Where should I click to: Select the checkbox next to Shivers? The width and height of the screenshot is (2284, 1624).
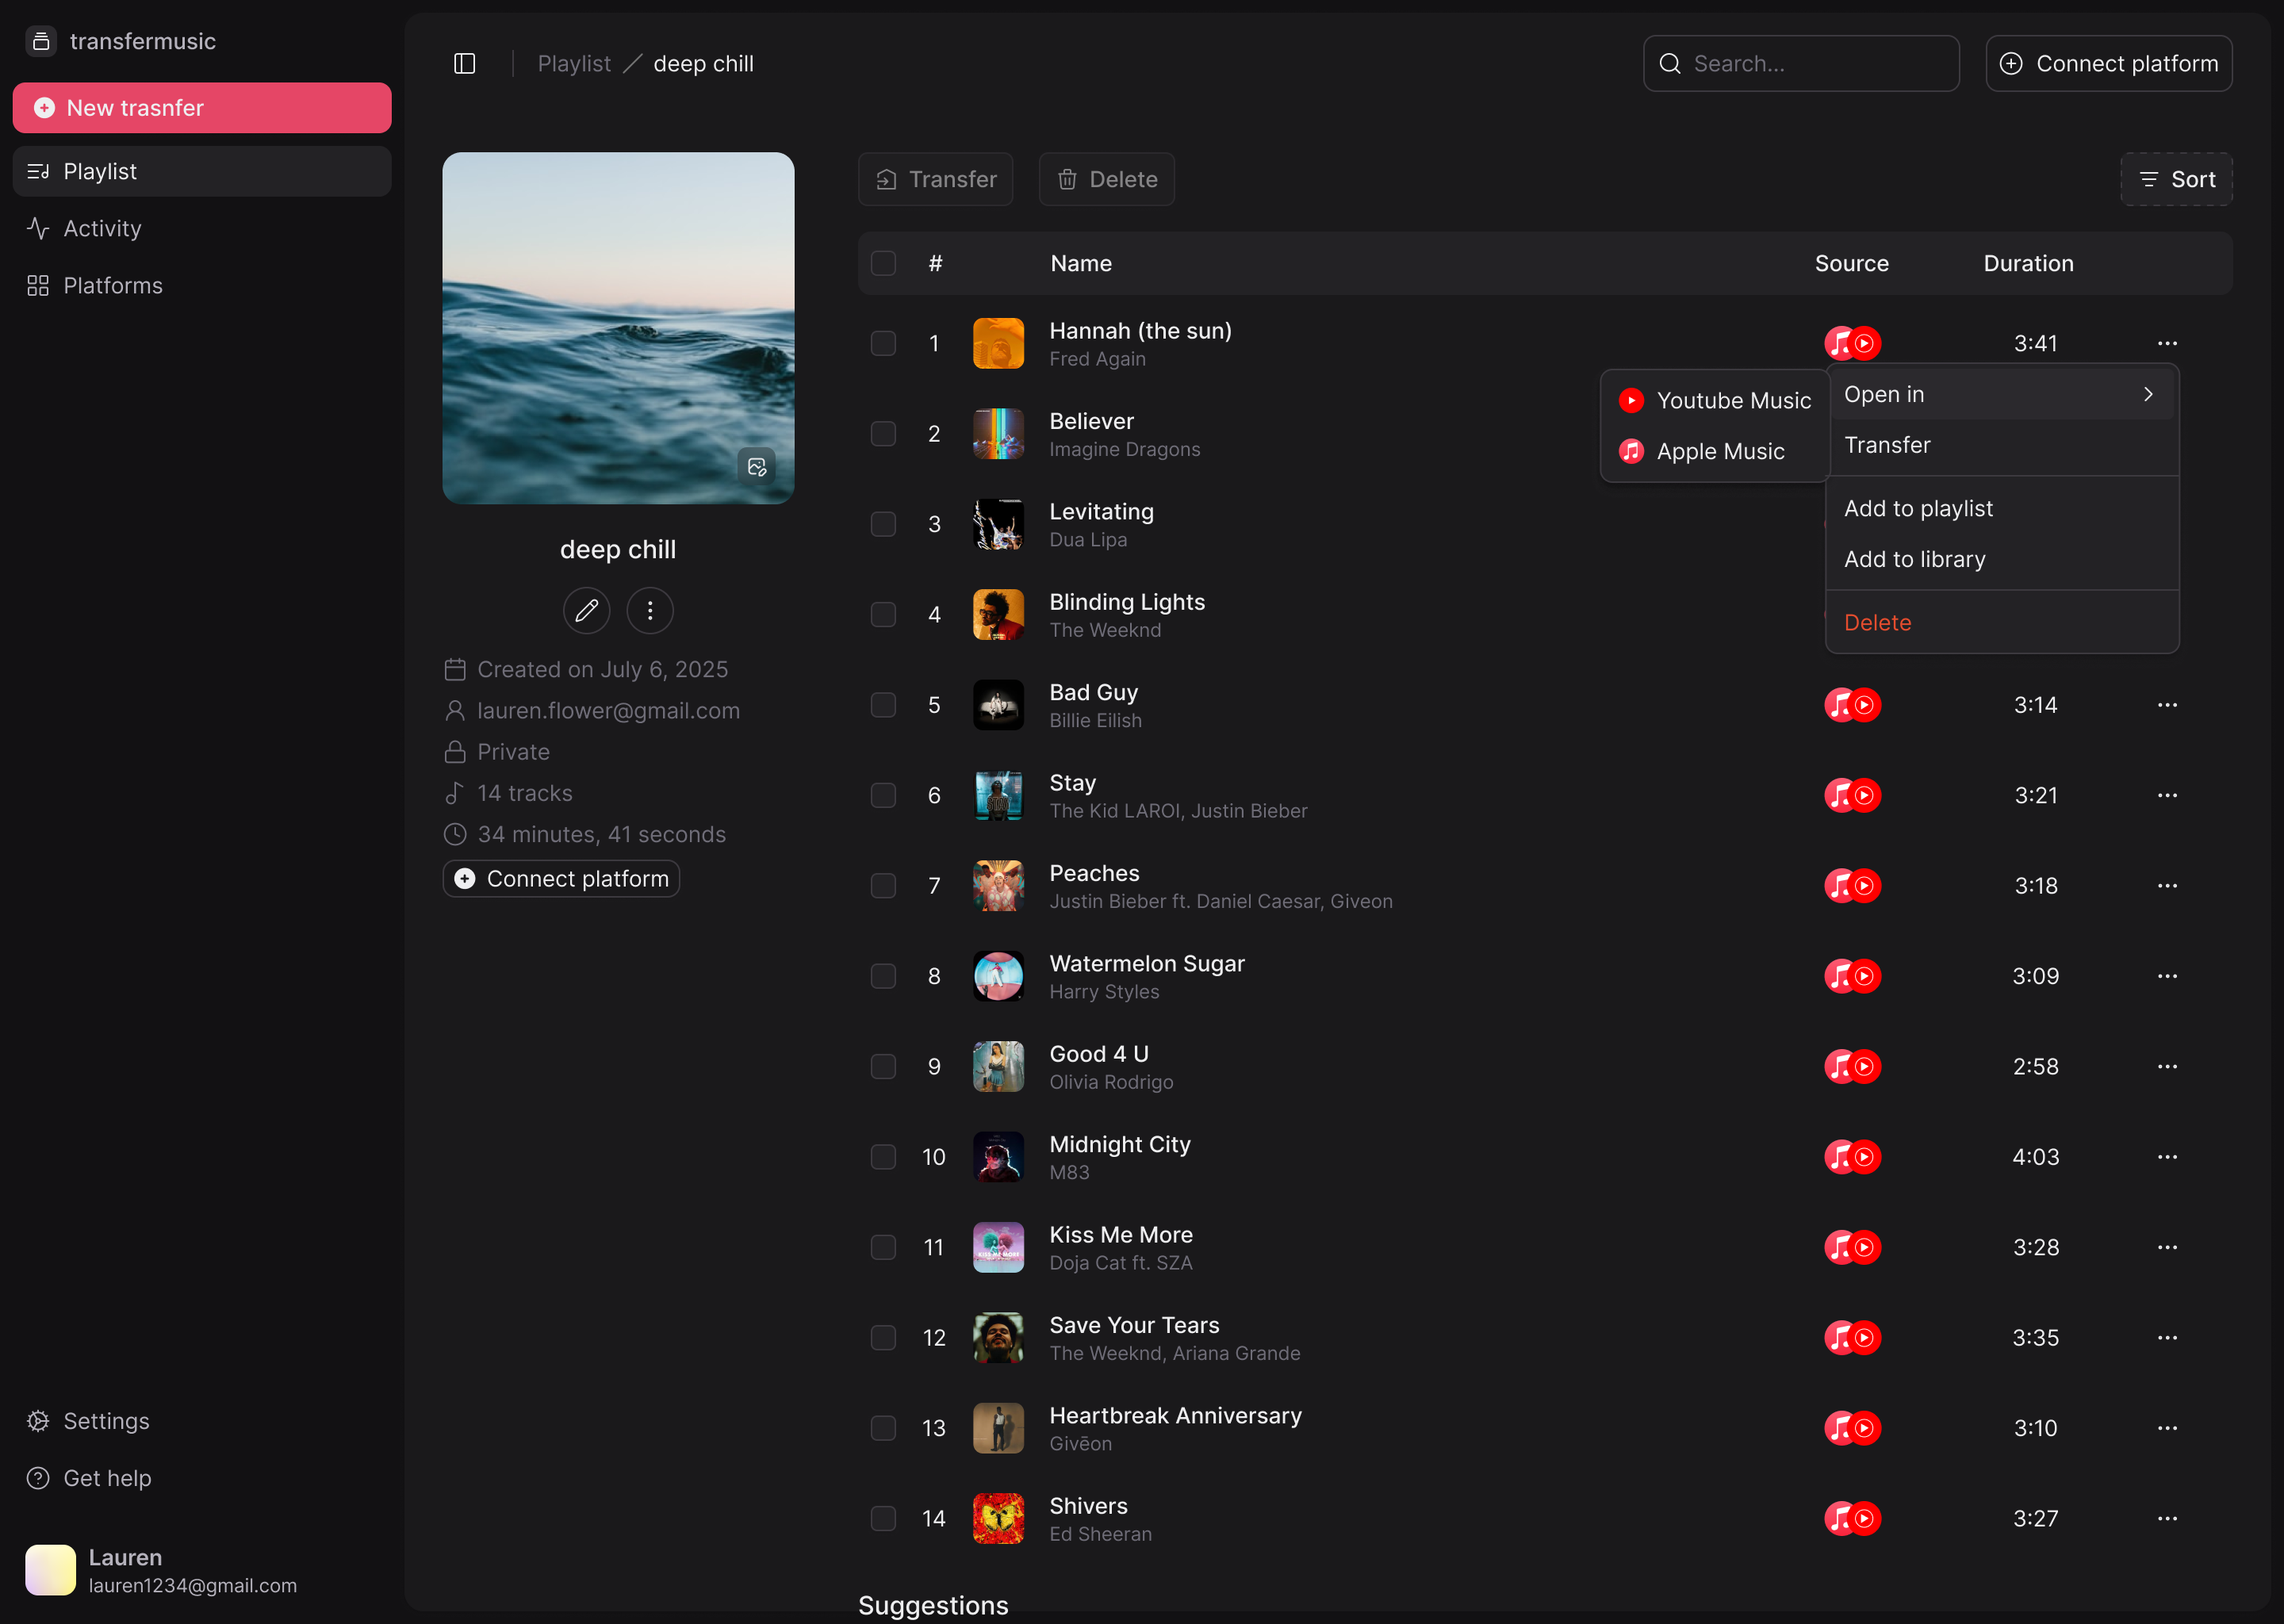click(883, 1518)
